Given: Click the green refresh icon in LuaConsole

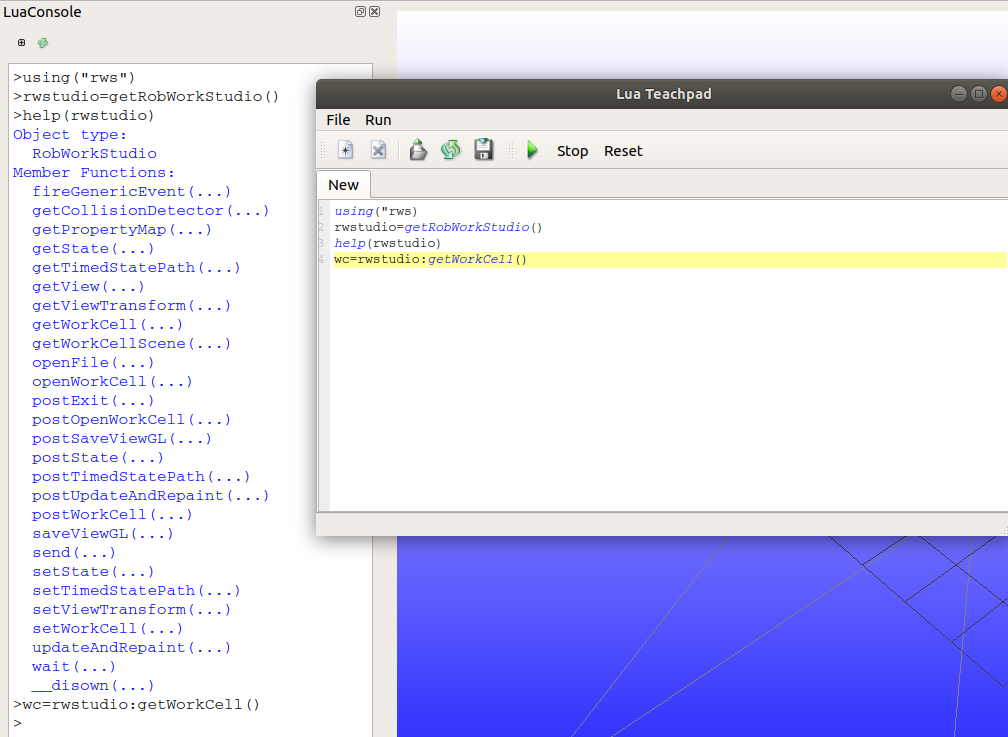Looking at the screenshot, I should coord(43,42).
